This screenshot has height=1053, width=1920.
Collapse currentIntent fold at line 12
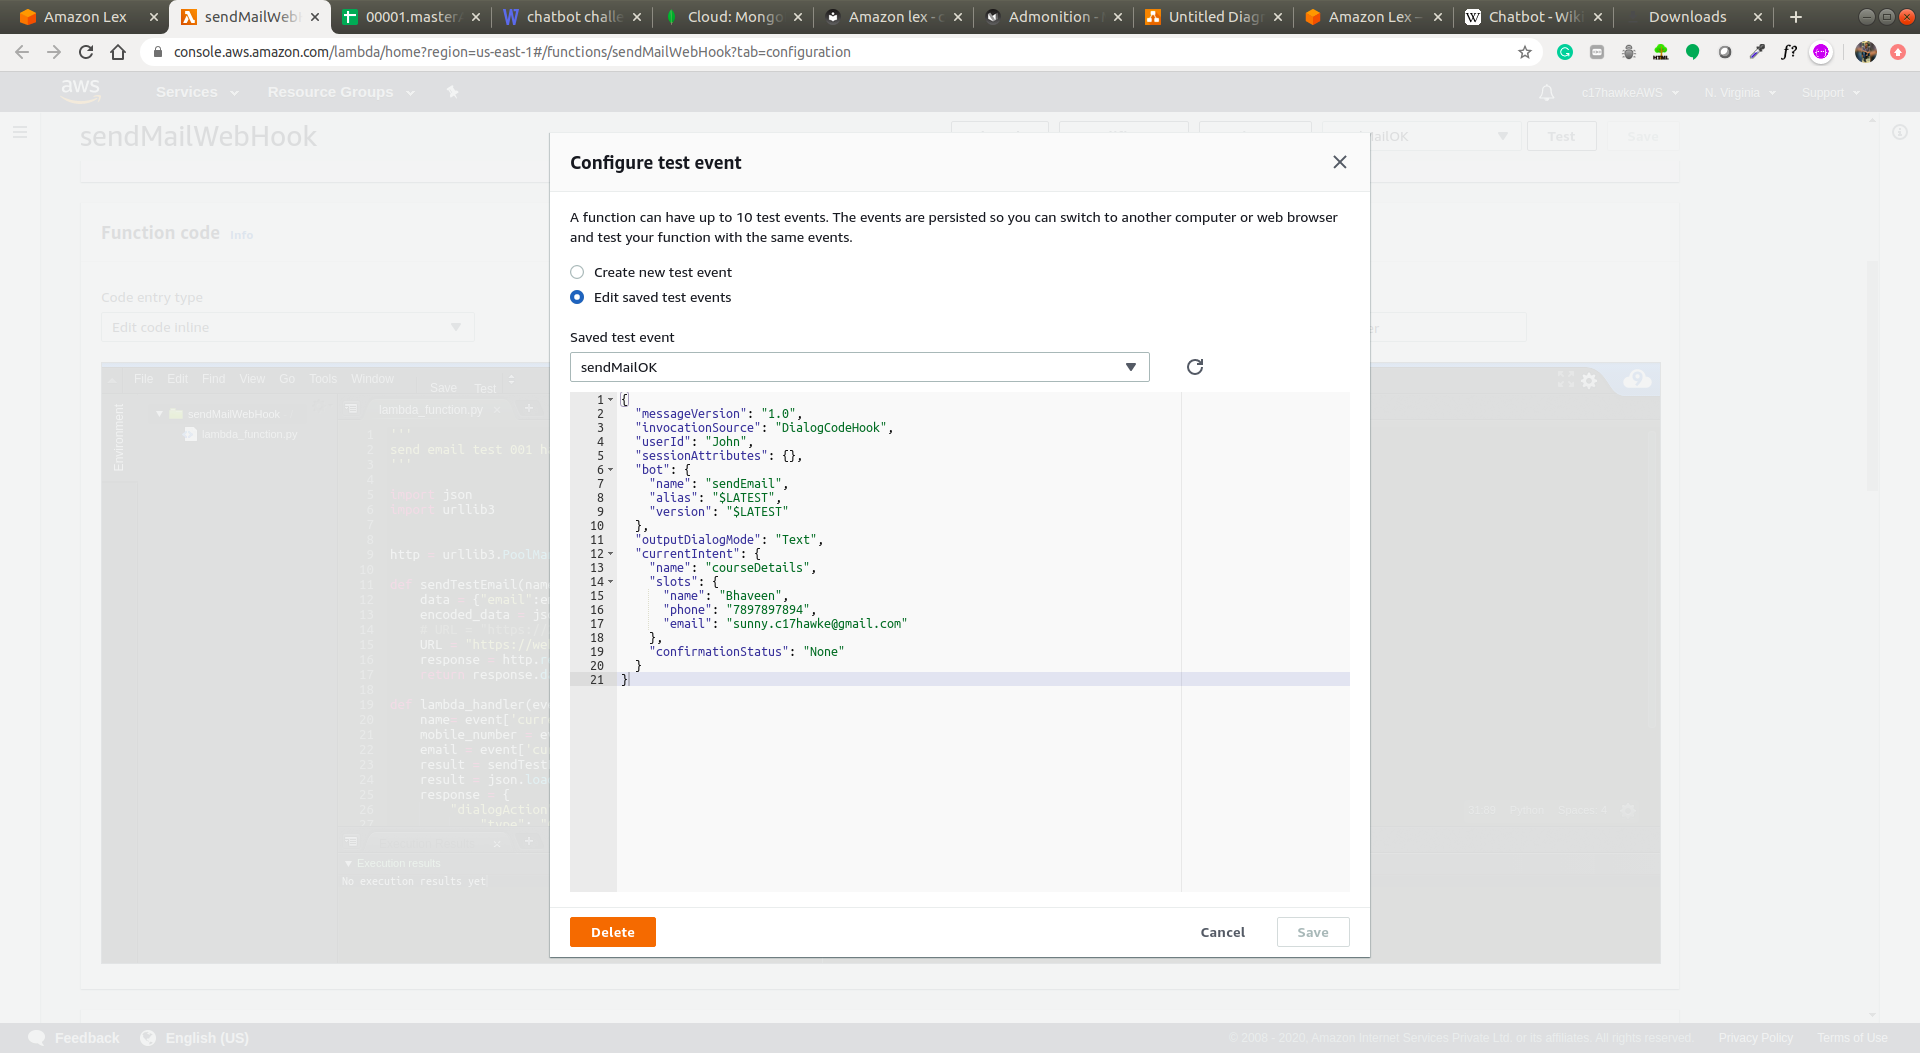[611, 553]
